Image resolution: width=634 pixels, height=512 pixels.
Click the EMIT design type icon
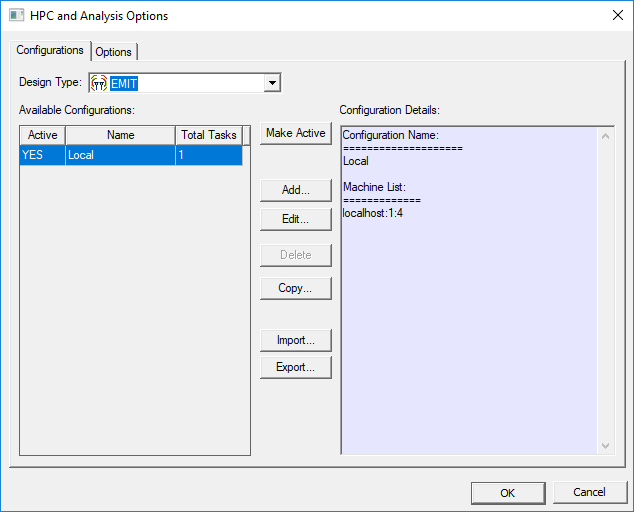click(99, 83)
